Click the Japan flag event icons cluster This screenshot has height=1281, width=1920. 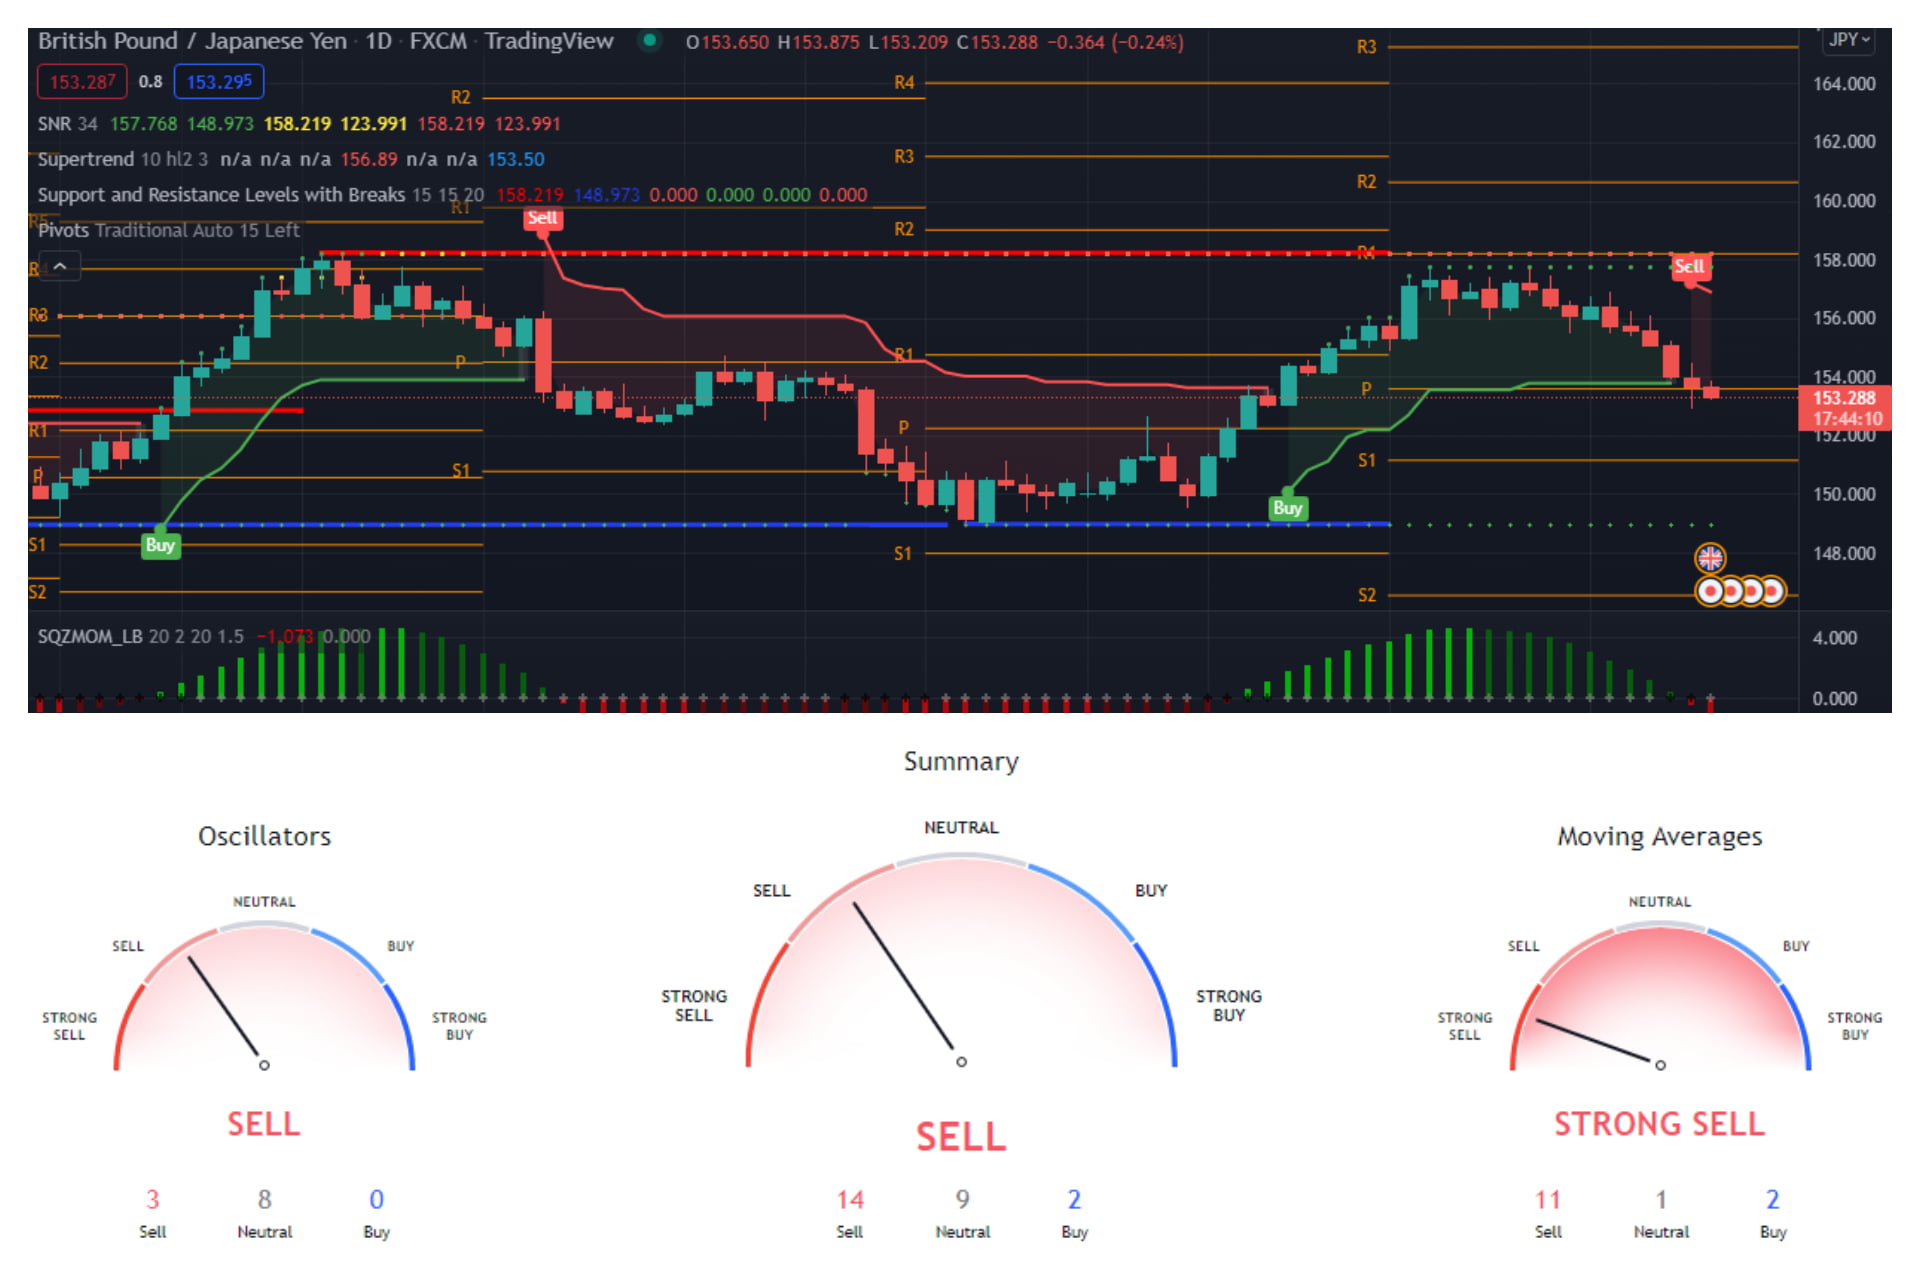(x=1741, y=591)
